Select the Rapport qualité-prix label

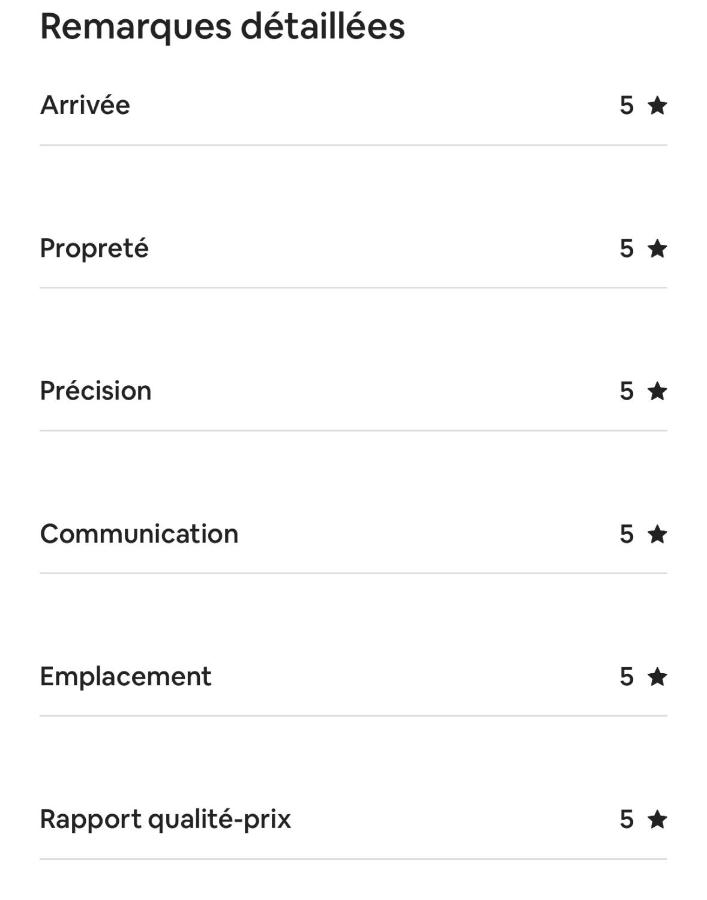tap(166, 820)
